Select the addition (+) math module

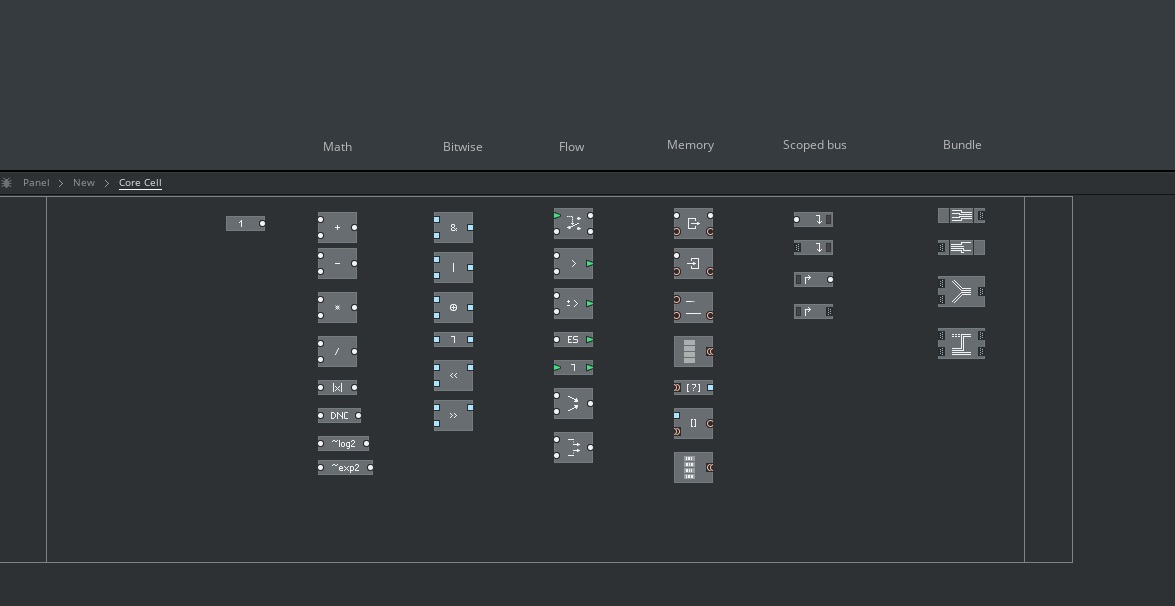[x=337, y=228]
